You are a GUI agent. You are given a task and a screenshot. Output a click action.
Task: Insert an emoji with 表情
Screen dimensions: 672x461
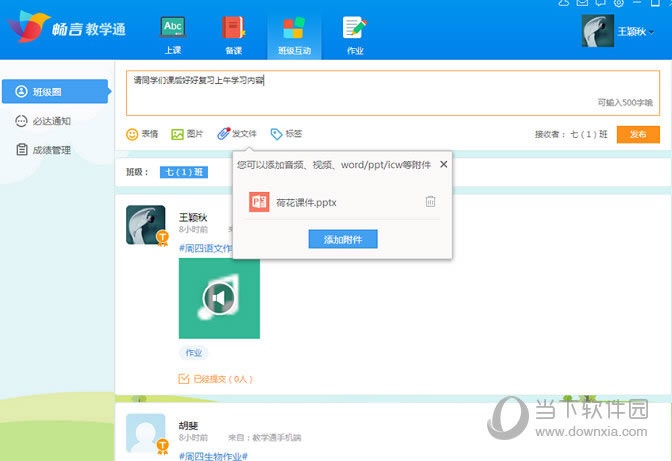142,134
